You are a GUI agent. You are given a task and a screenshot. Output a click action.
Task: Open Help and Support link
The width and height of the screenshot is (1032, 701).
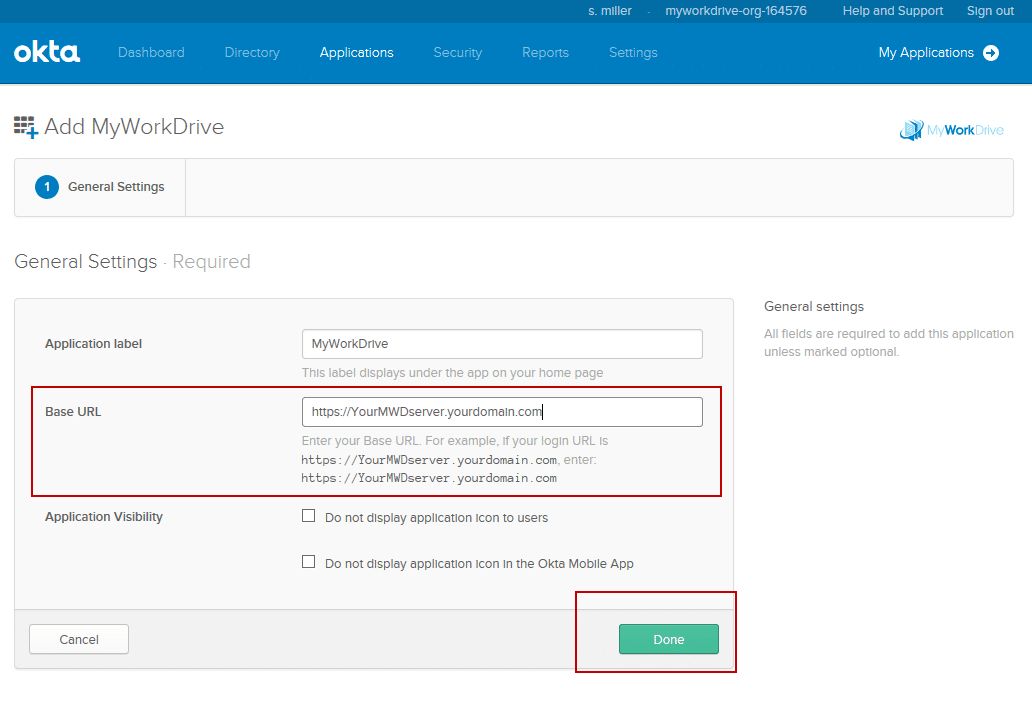click(892, 11)
